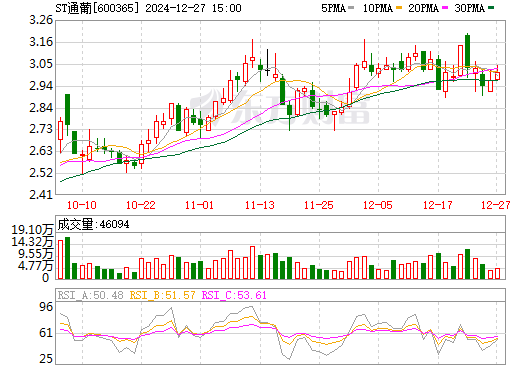Click the 2024-12-27 15:00 timestamp
The width and height of the screenshot is (520, 365).
click(x=193, y=8)
